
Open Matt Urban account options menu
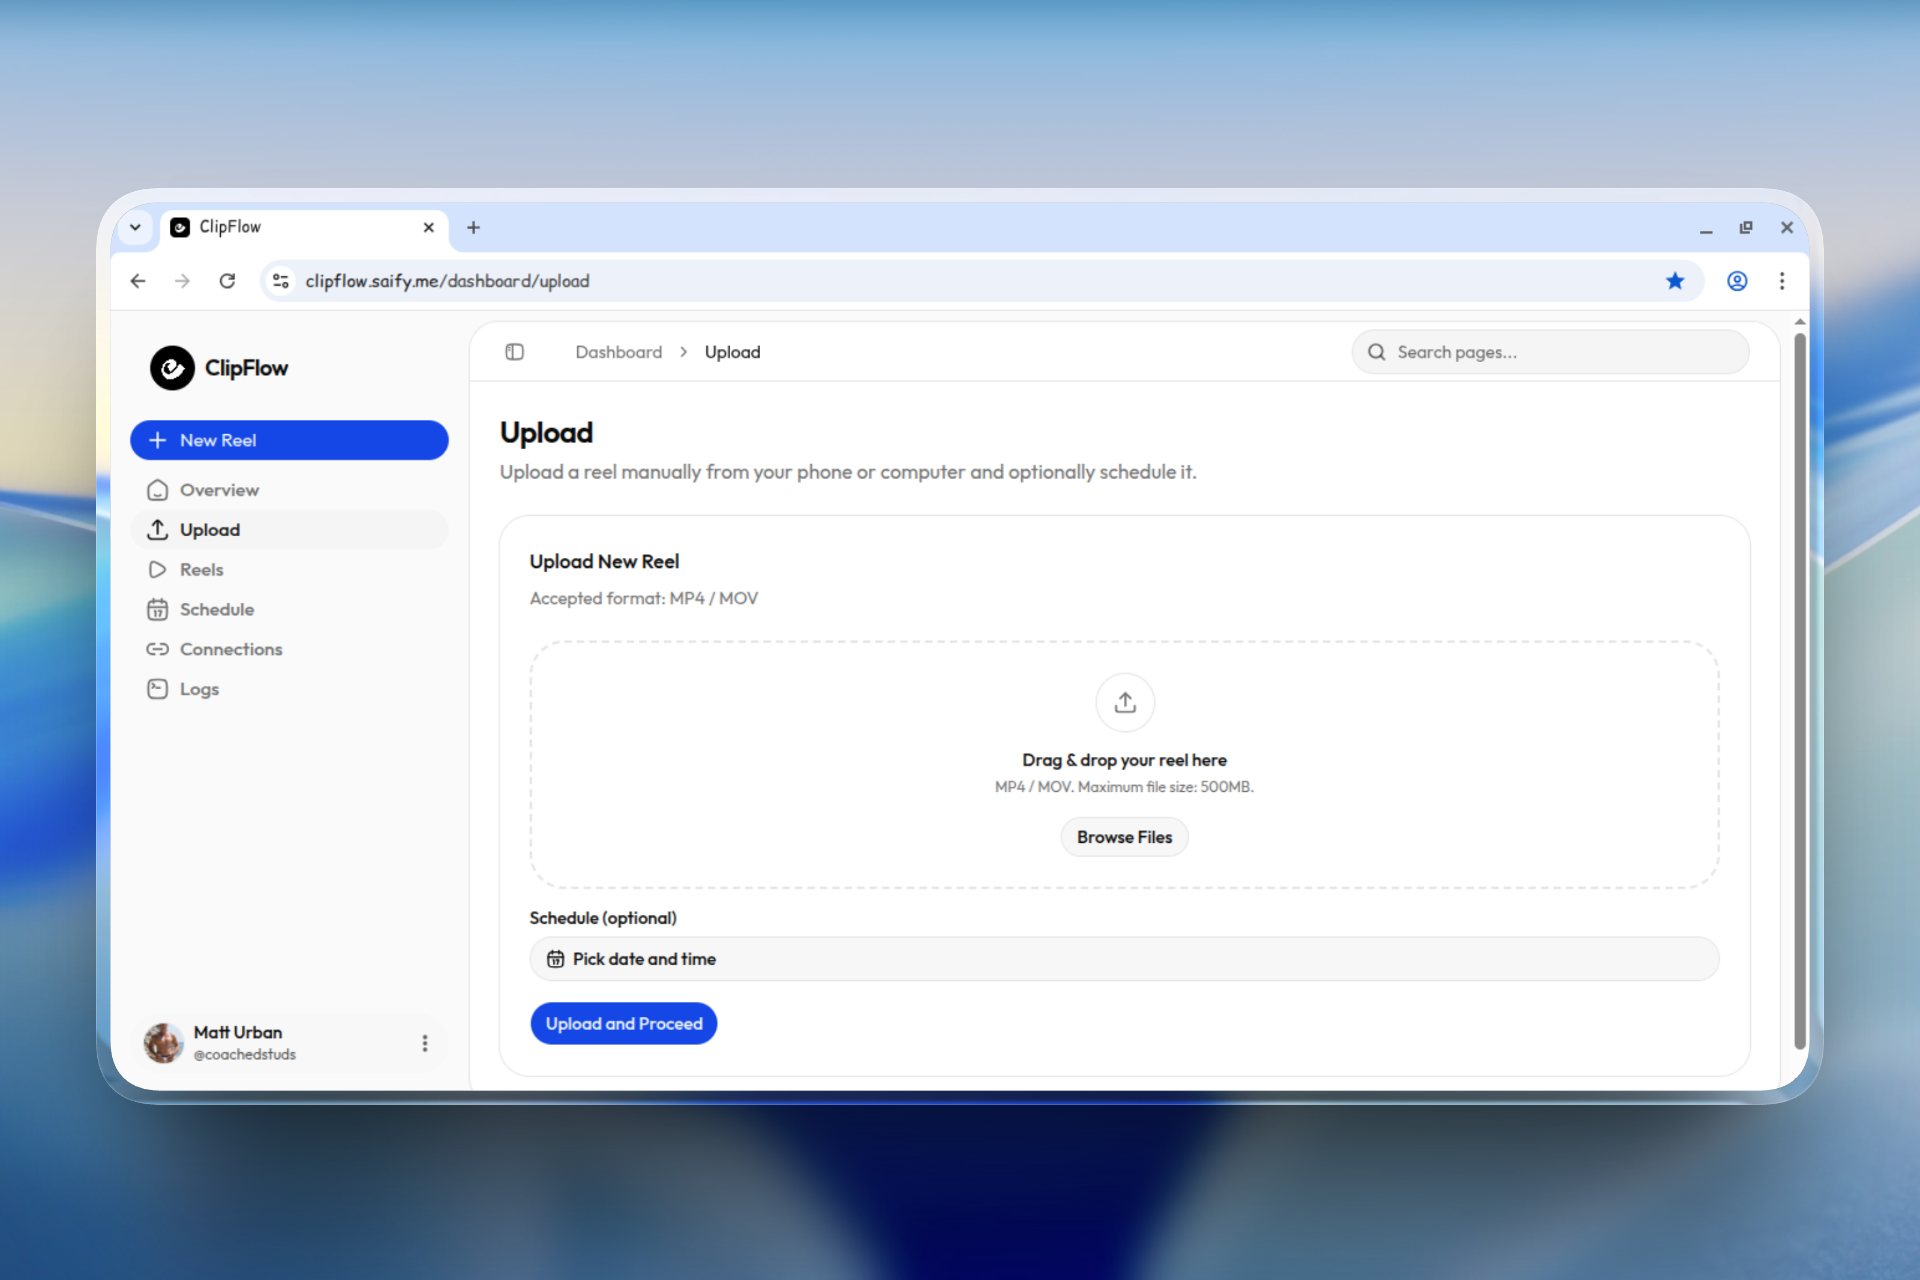(x=425, y=1043)
